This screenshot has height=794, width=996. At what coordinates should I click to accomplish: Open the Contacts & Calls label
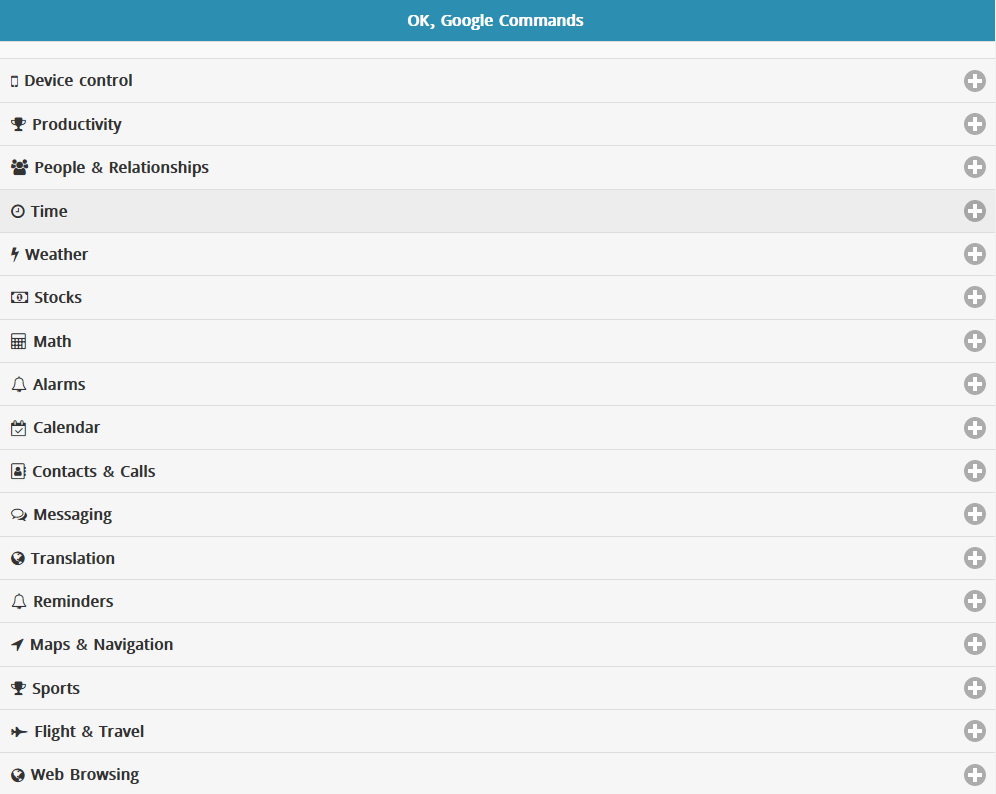click(94, 471)
